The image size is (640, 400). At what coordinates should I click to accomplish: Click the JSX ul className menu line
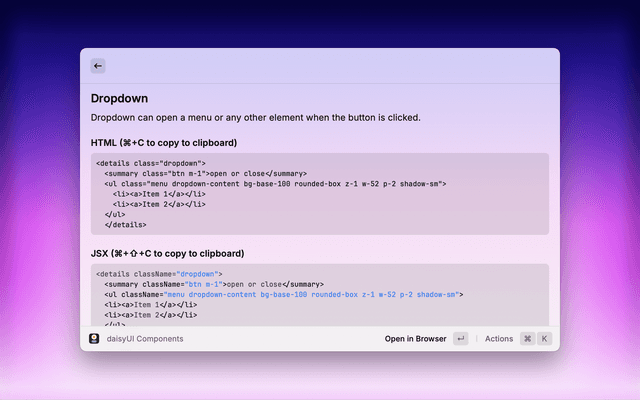282,295
